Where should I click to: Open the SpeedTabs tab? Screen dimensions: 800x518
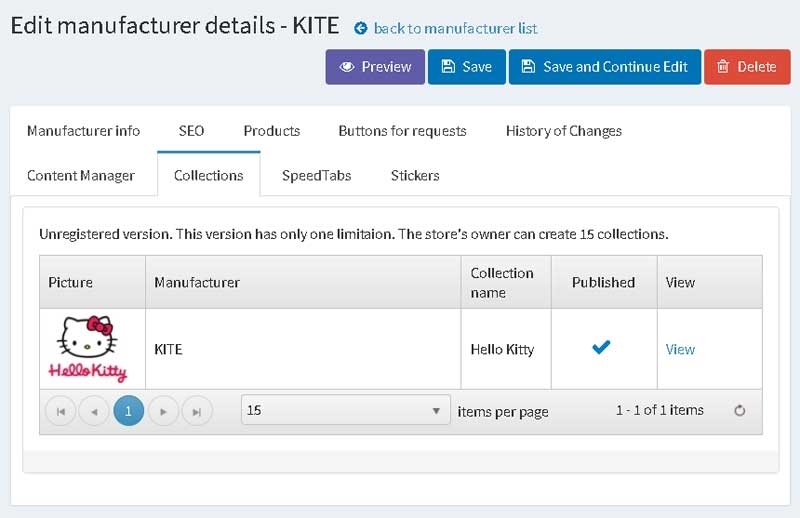tap(316, 175)
